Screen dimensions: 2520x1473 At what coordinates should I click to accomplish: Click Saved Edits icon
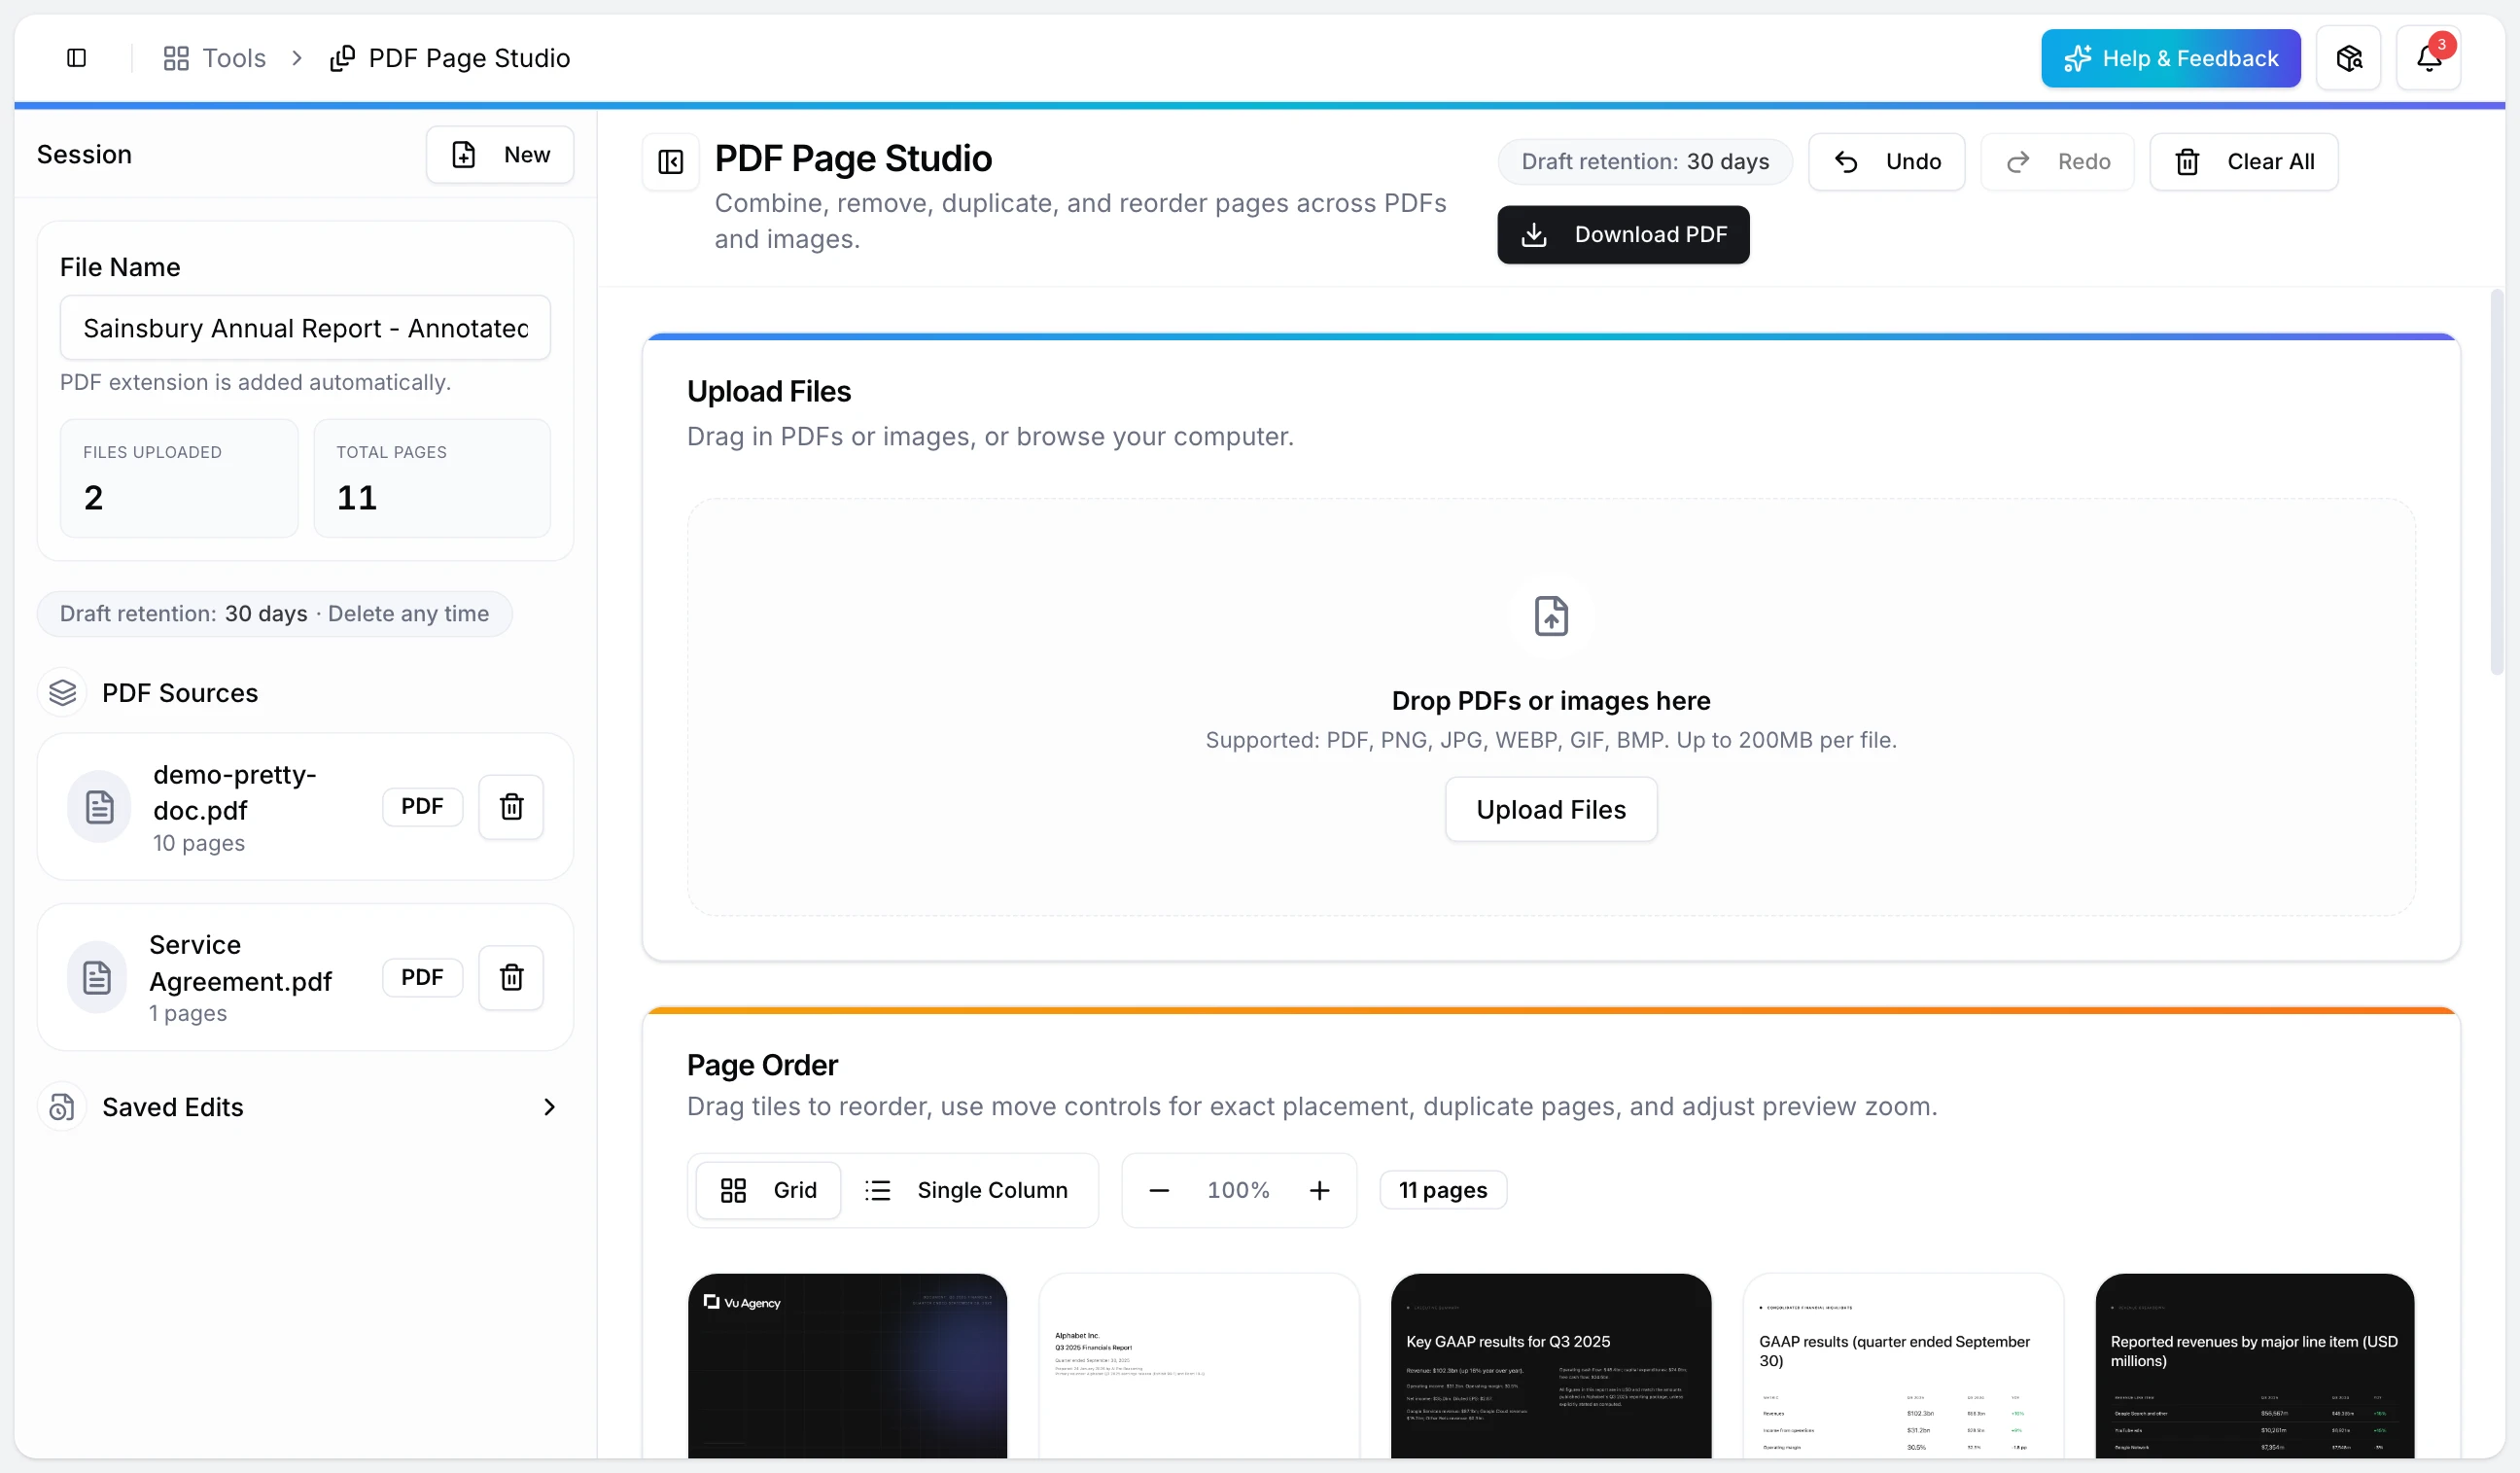coord(62,1108)
